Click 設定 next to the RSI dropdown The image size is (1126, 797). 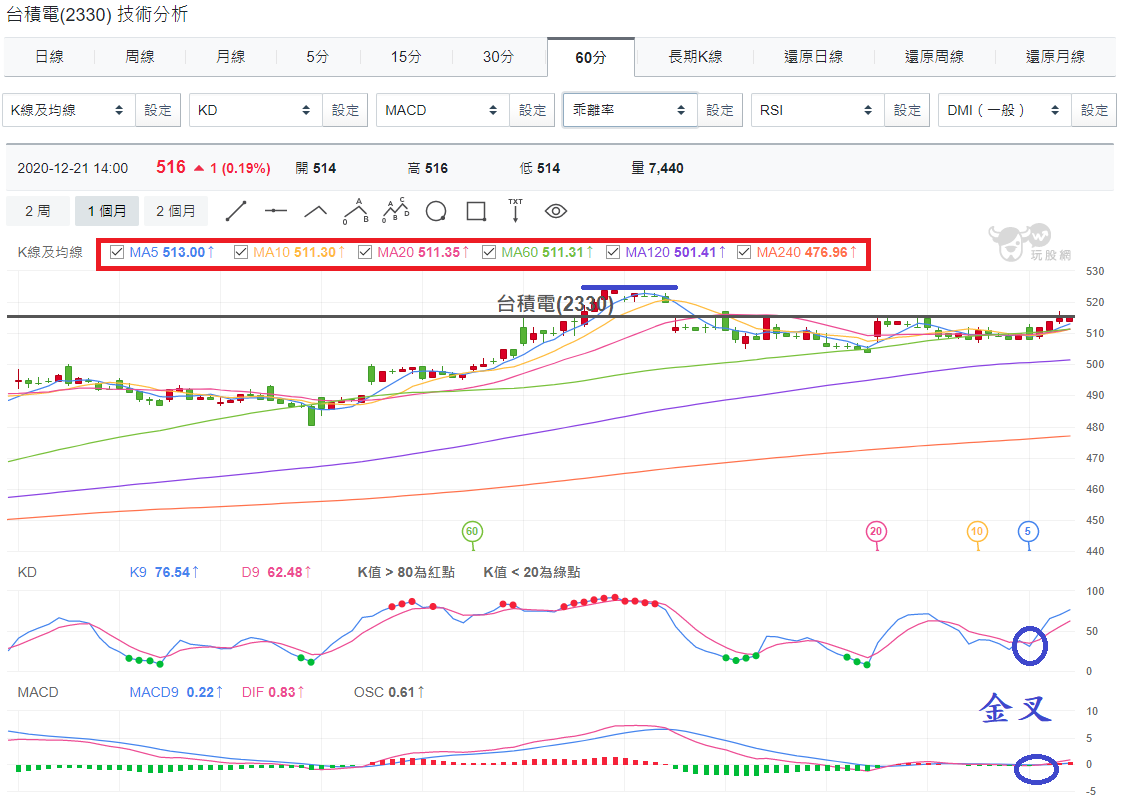[907, 110]
